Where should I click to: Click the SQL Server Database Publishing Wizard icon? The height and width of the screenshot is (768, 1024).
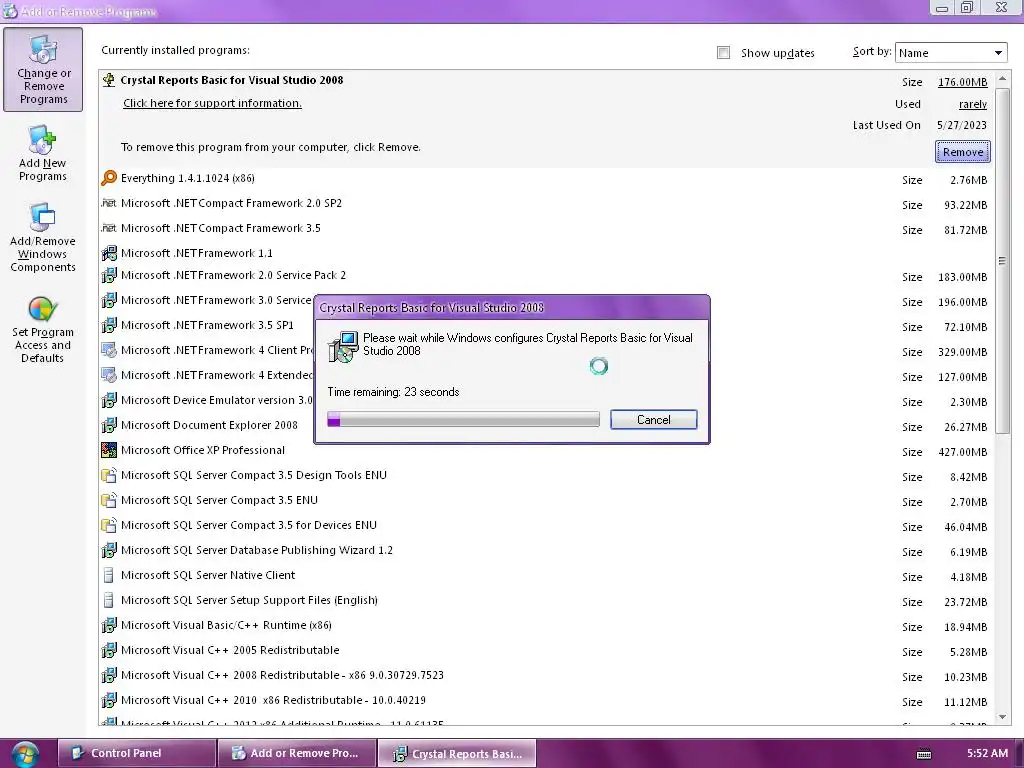(x=109, y=550)
